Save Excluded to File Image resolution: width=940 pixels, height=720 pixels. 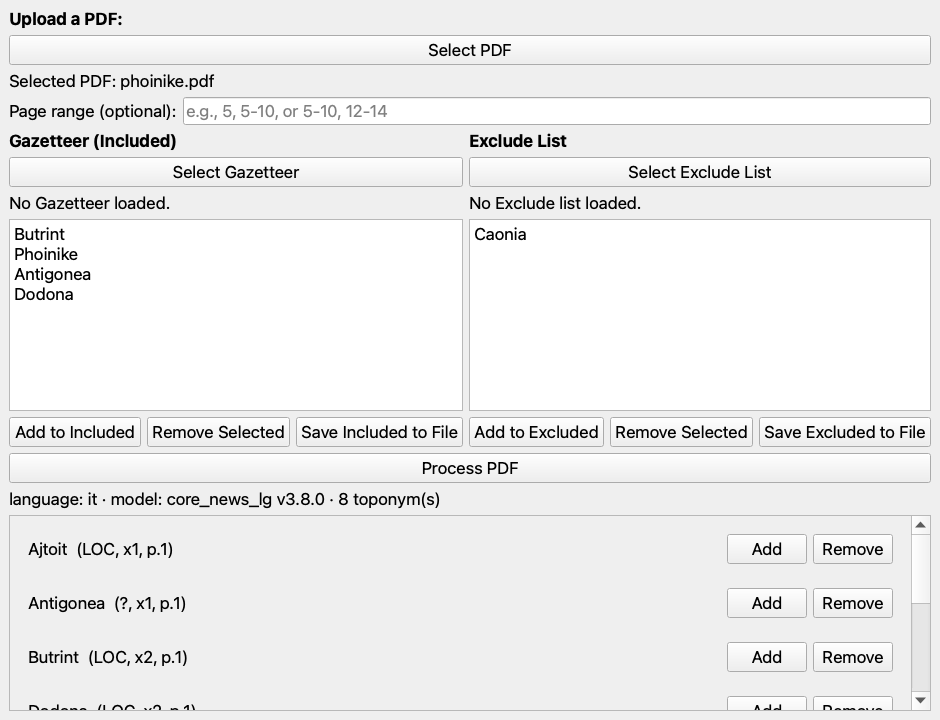pyautogui.click(x=845, y=432)
